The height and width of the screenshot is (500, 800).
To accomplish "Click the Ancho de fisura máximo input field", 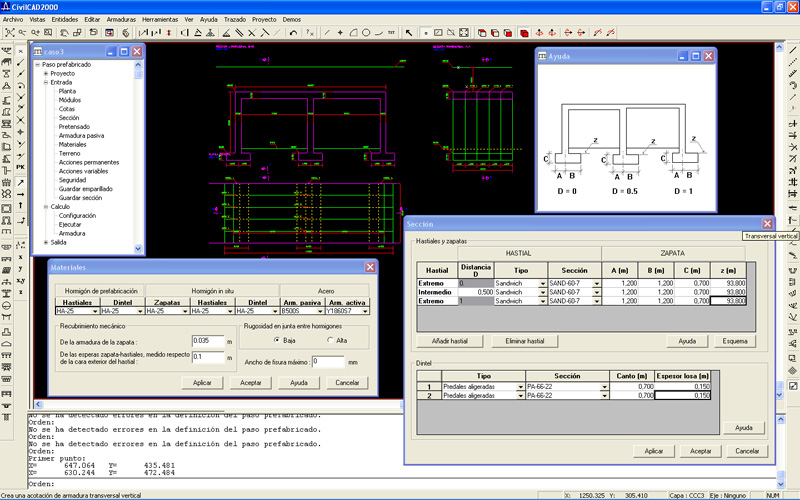I will pos(327,361).
